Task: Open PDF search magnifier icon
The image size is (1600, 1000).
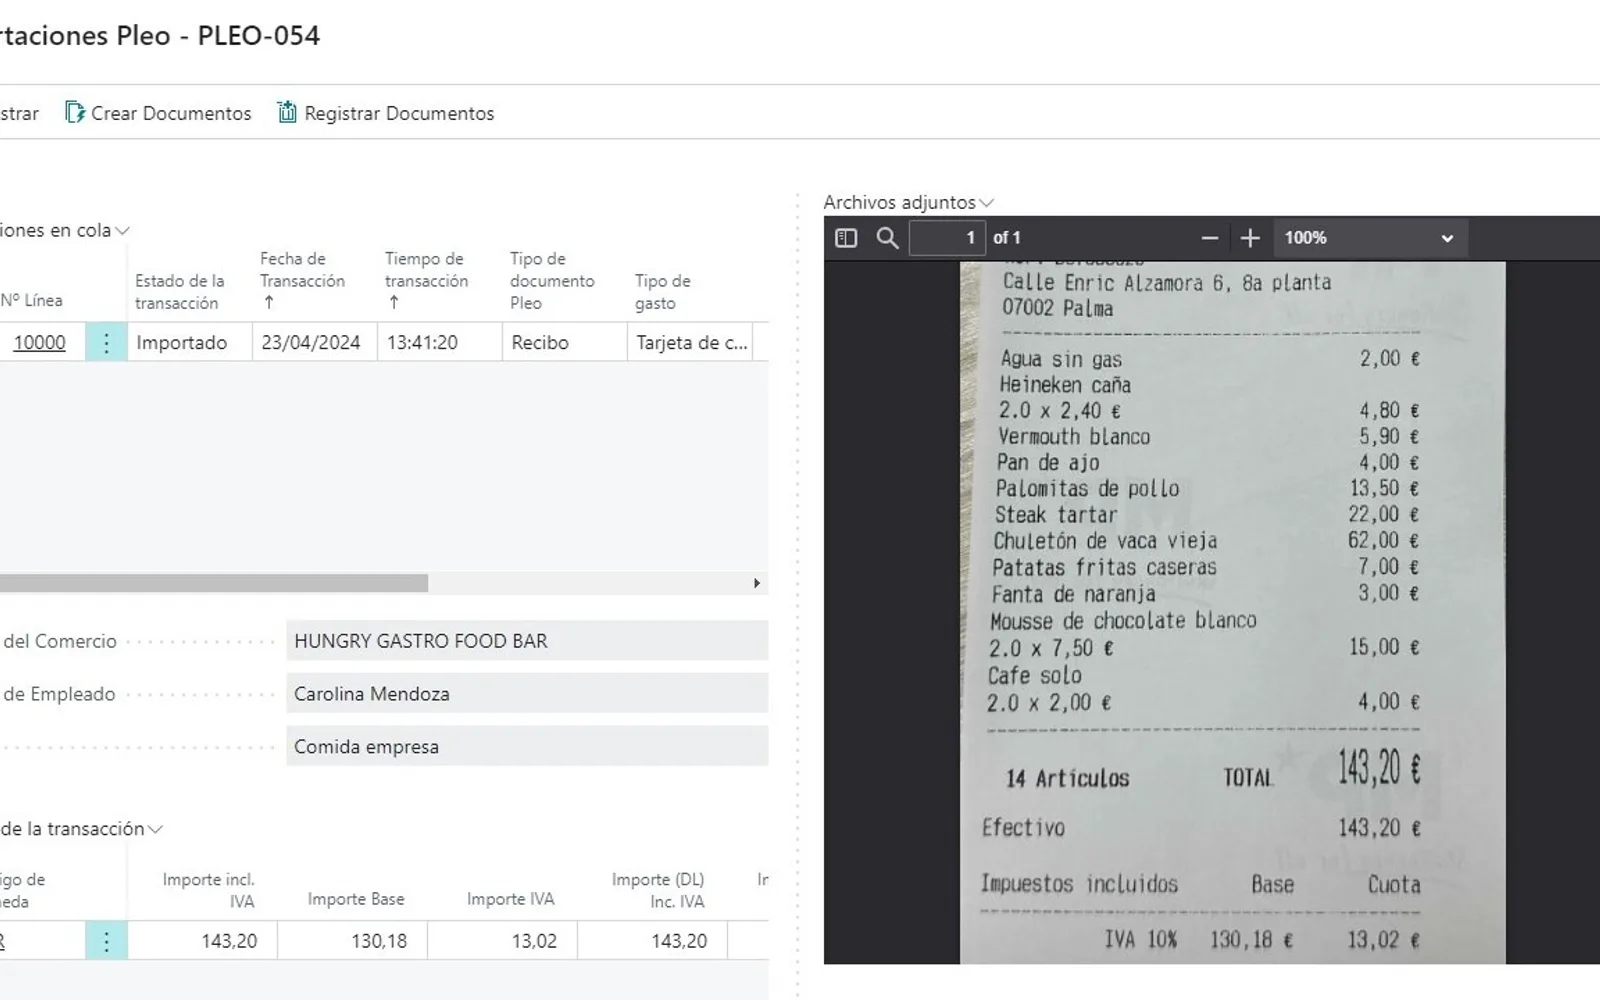Action: click(x=887, y=238)
